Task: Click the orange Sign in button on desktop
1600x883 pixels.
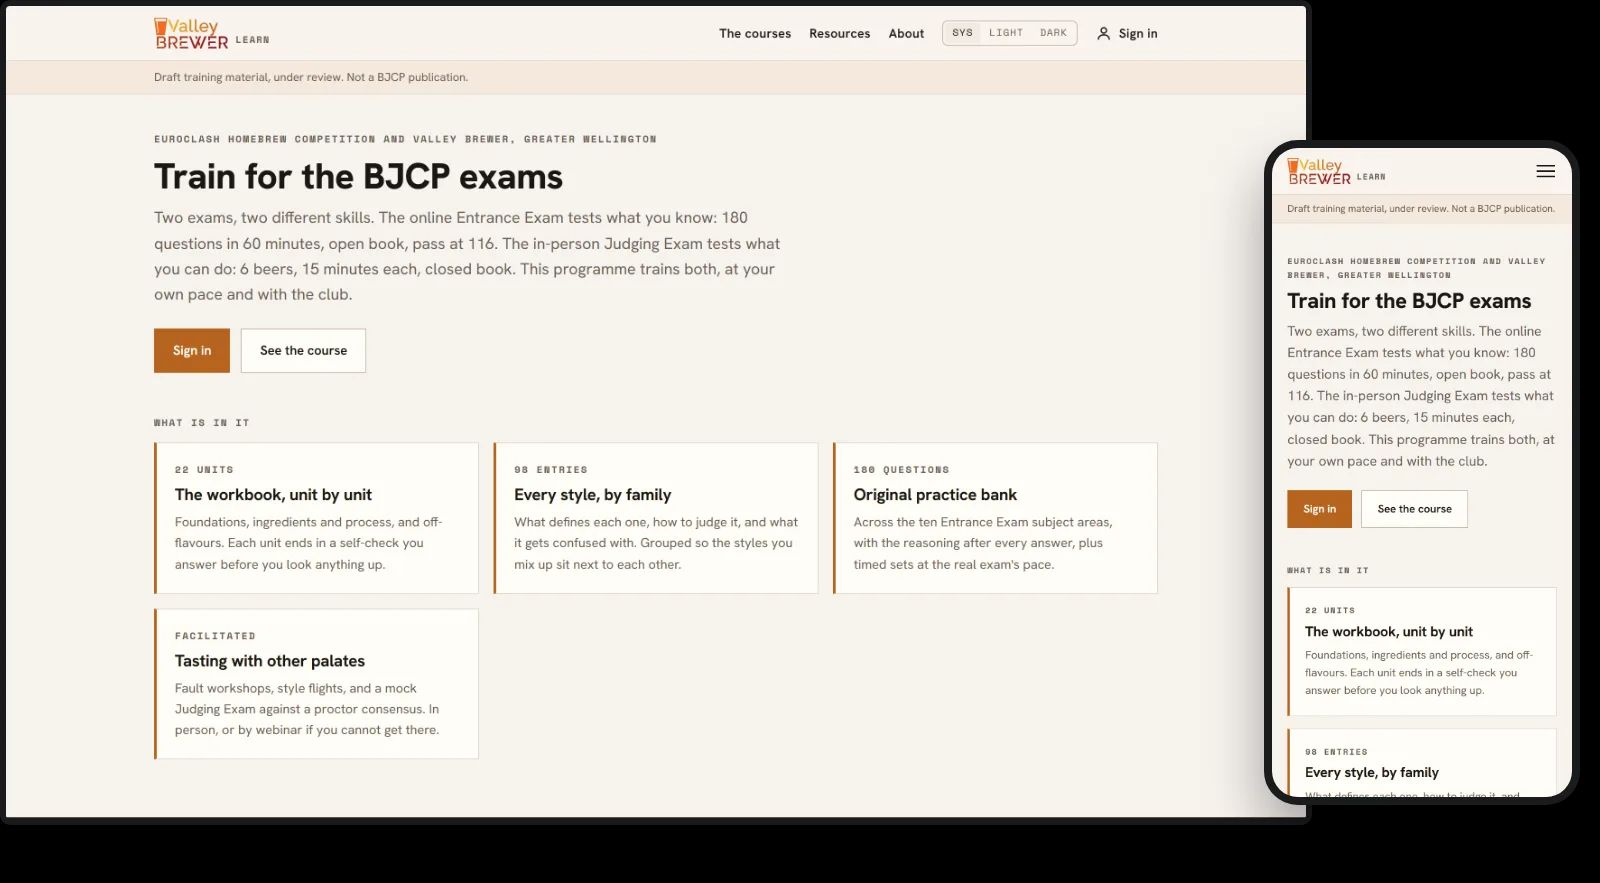Action: click(192, 351)
